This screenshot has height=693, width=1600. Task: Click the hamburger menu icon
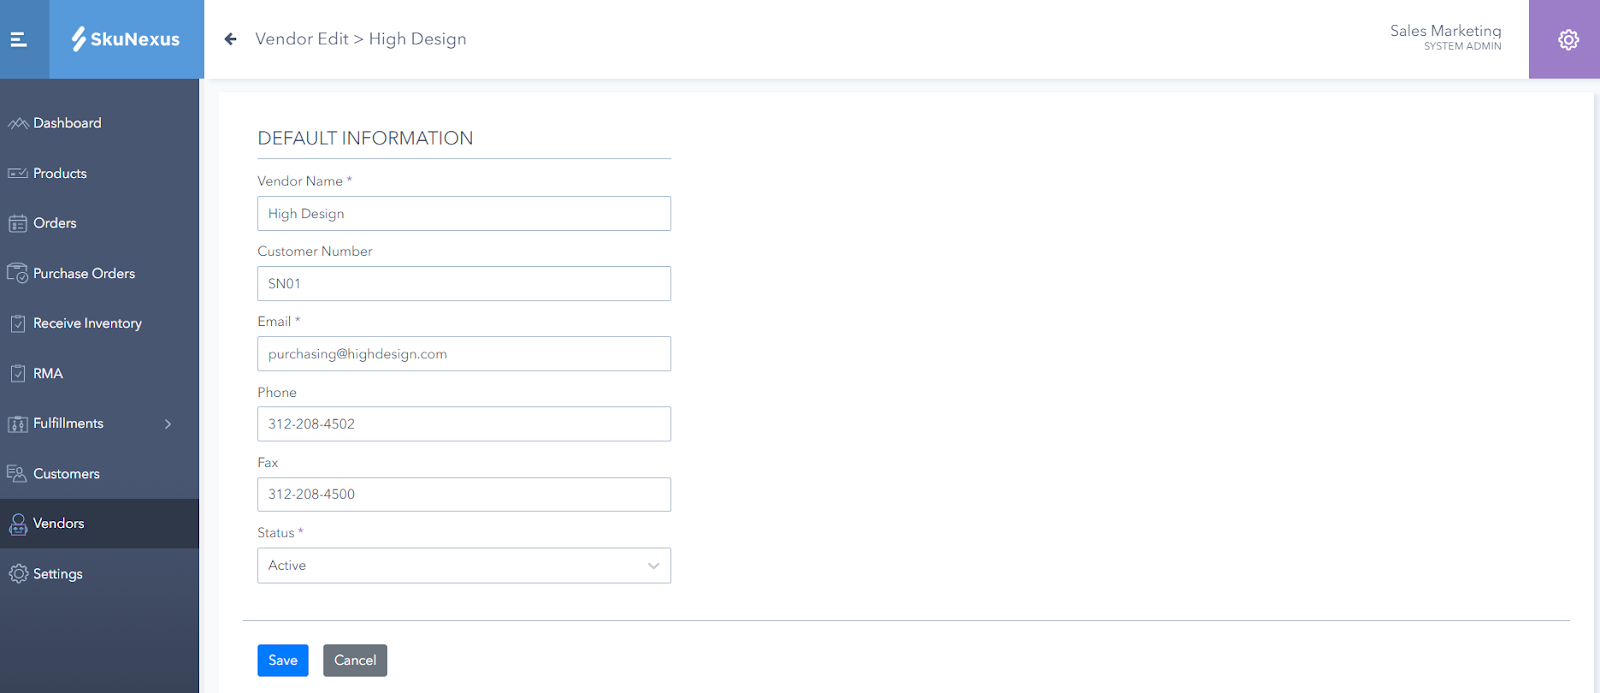pos(18,40)
